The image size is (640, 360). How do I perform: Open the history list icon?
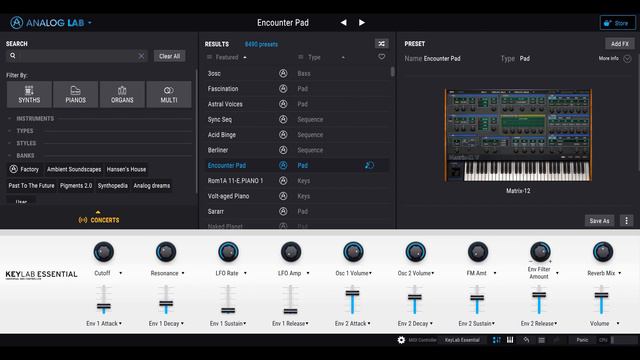[x=542, y=340]
